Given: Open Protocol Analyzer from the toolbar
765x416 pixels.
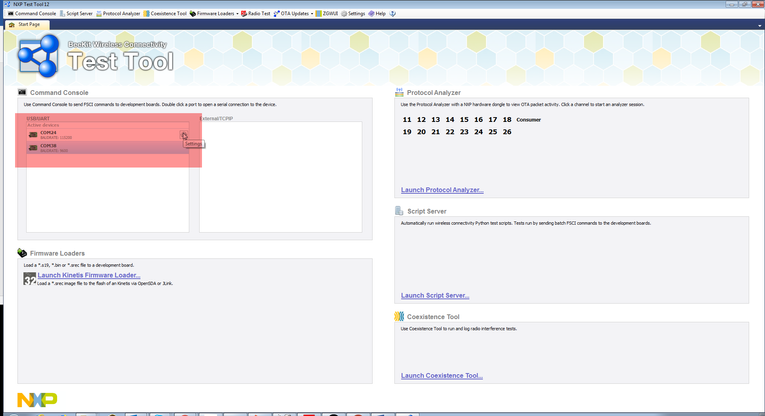Looking at the screenshot, I should [118, 14].
